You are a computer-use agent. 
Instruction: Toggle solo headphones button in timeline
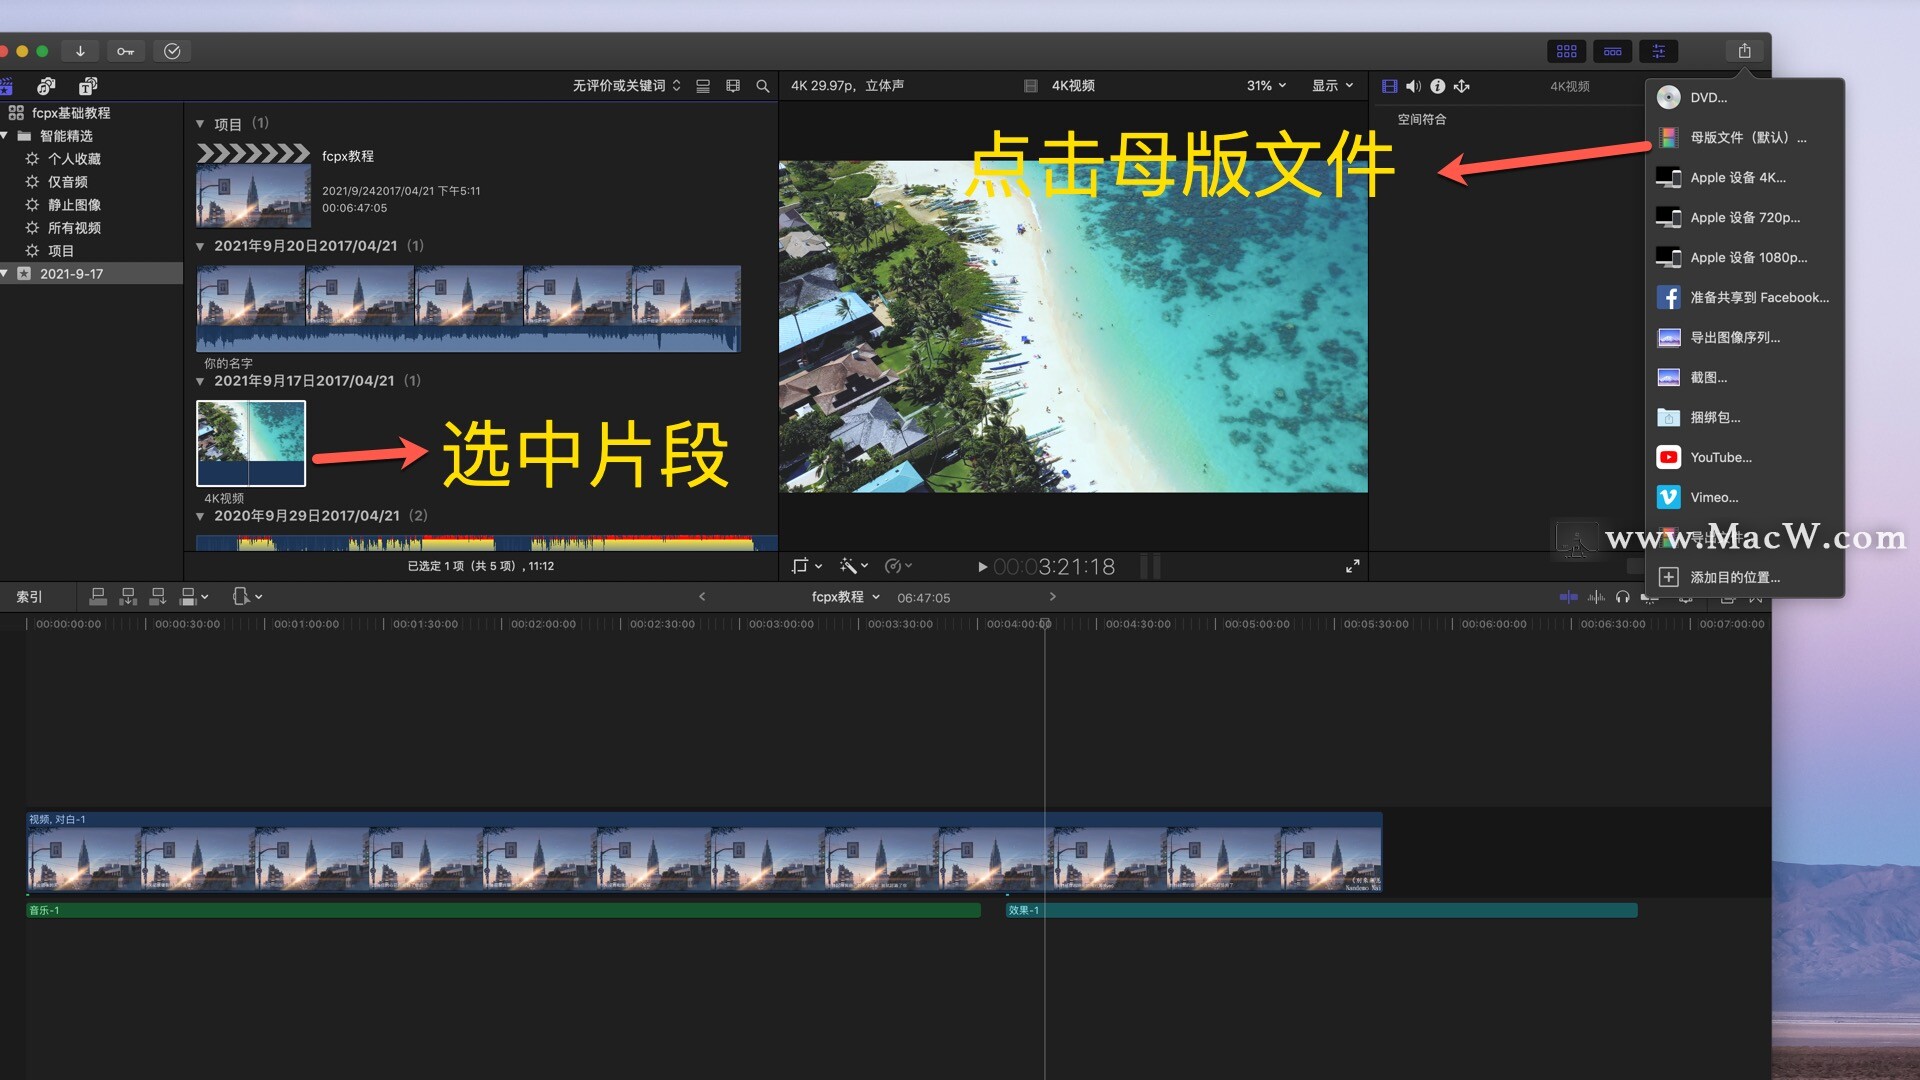(1622, 597)
